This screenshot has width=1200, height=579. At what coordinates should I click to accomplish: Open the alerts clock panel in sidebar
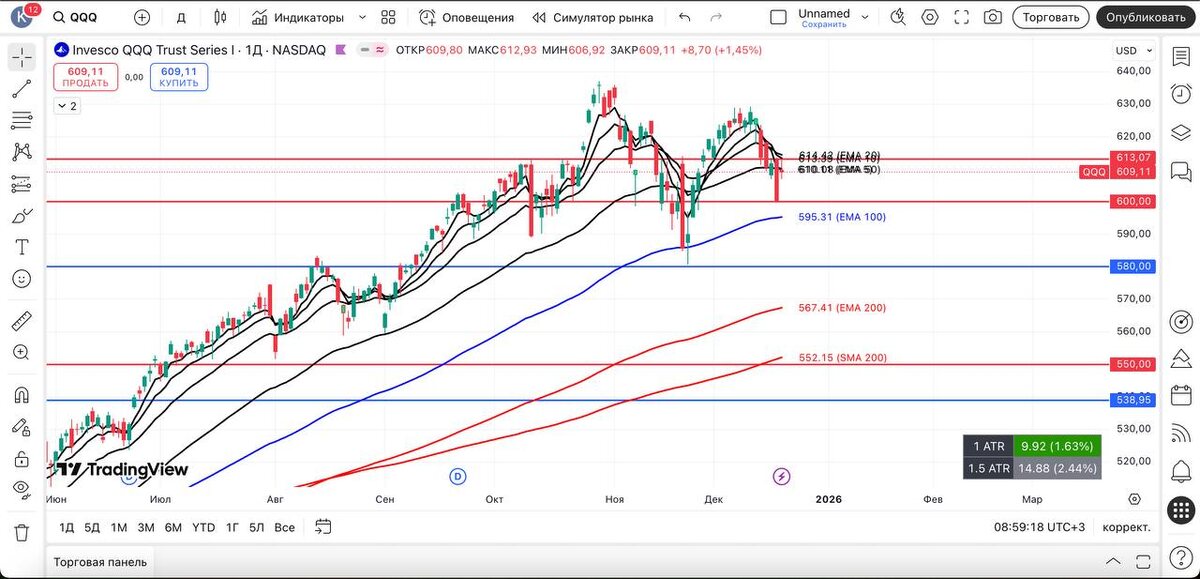coord(1180,95)
